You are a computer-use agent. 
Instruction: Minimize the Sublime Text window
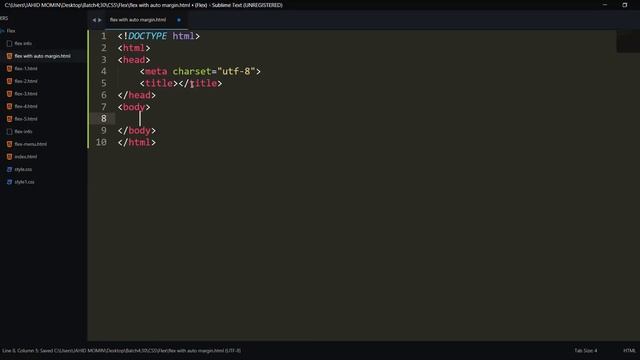(605, 5)
